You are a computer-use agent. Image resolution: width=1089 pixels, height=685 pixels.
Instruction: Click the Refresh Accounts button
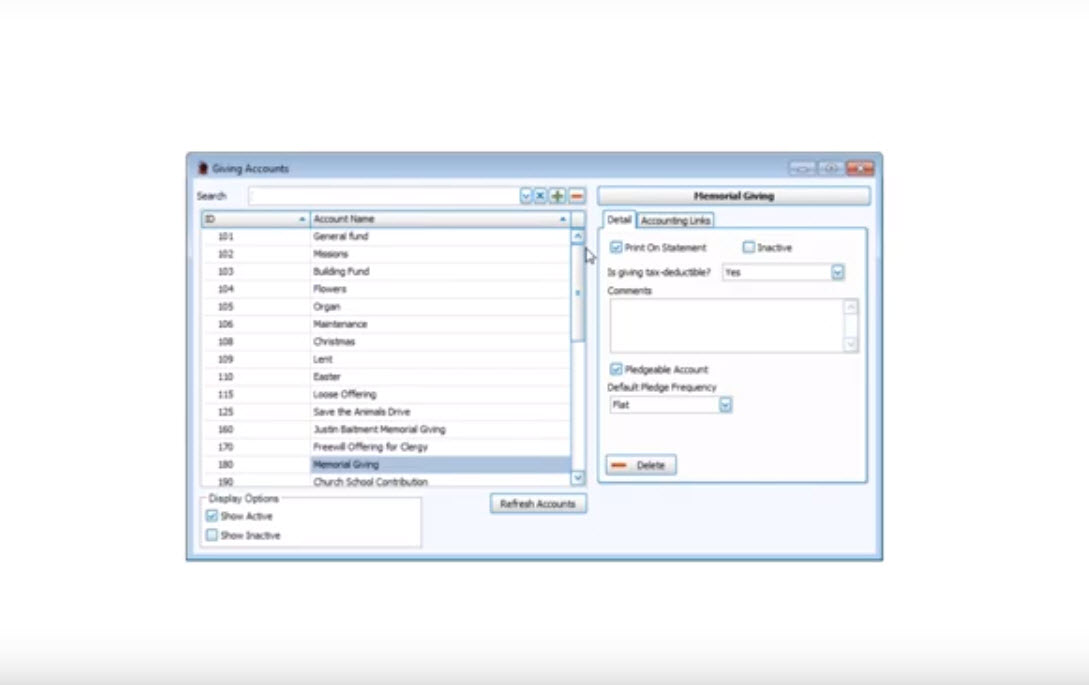[x=538, y=504]
